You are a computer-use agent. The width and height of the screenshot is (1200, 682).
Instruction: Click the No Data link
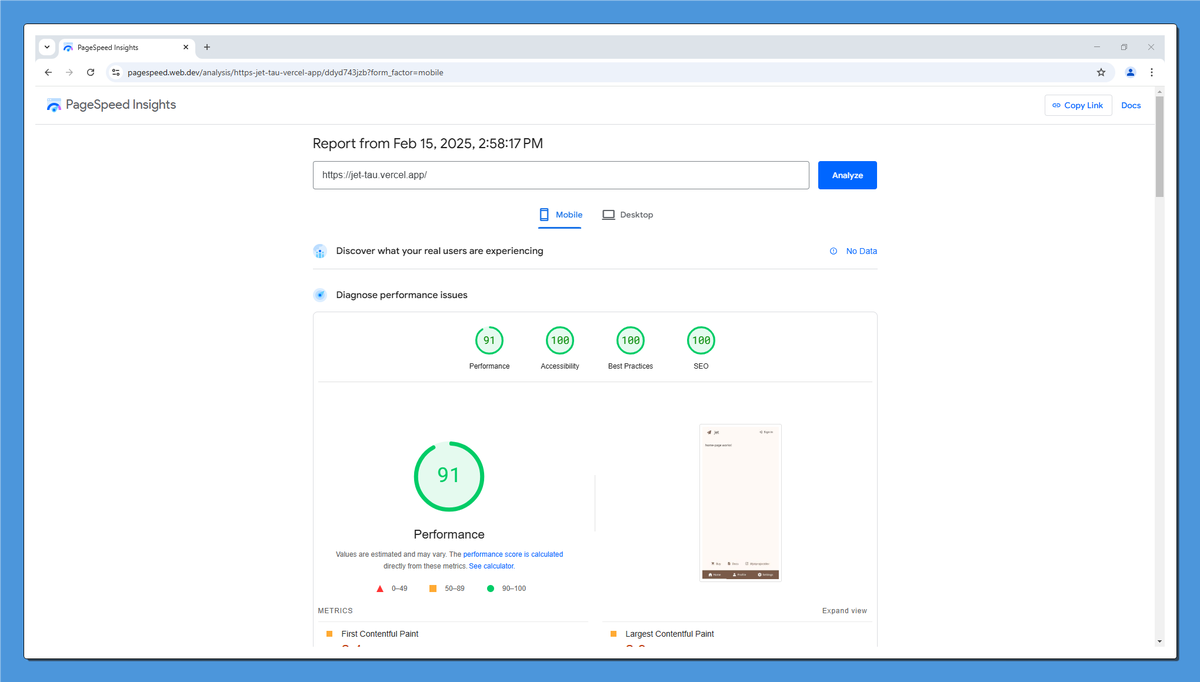861,251
